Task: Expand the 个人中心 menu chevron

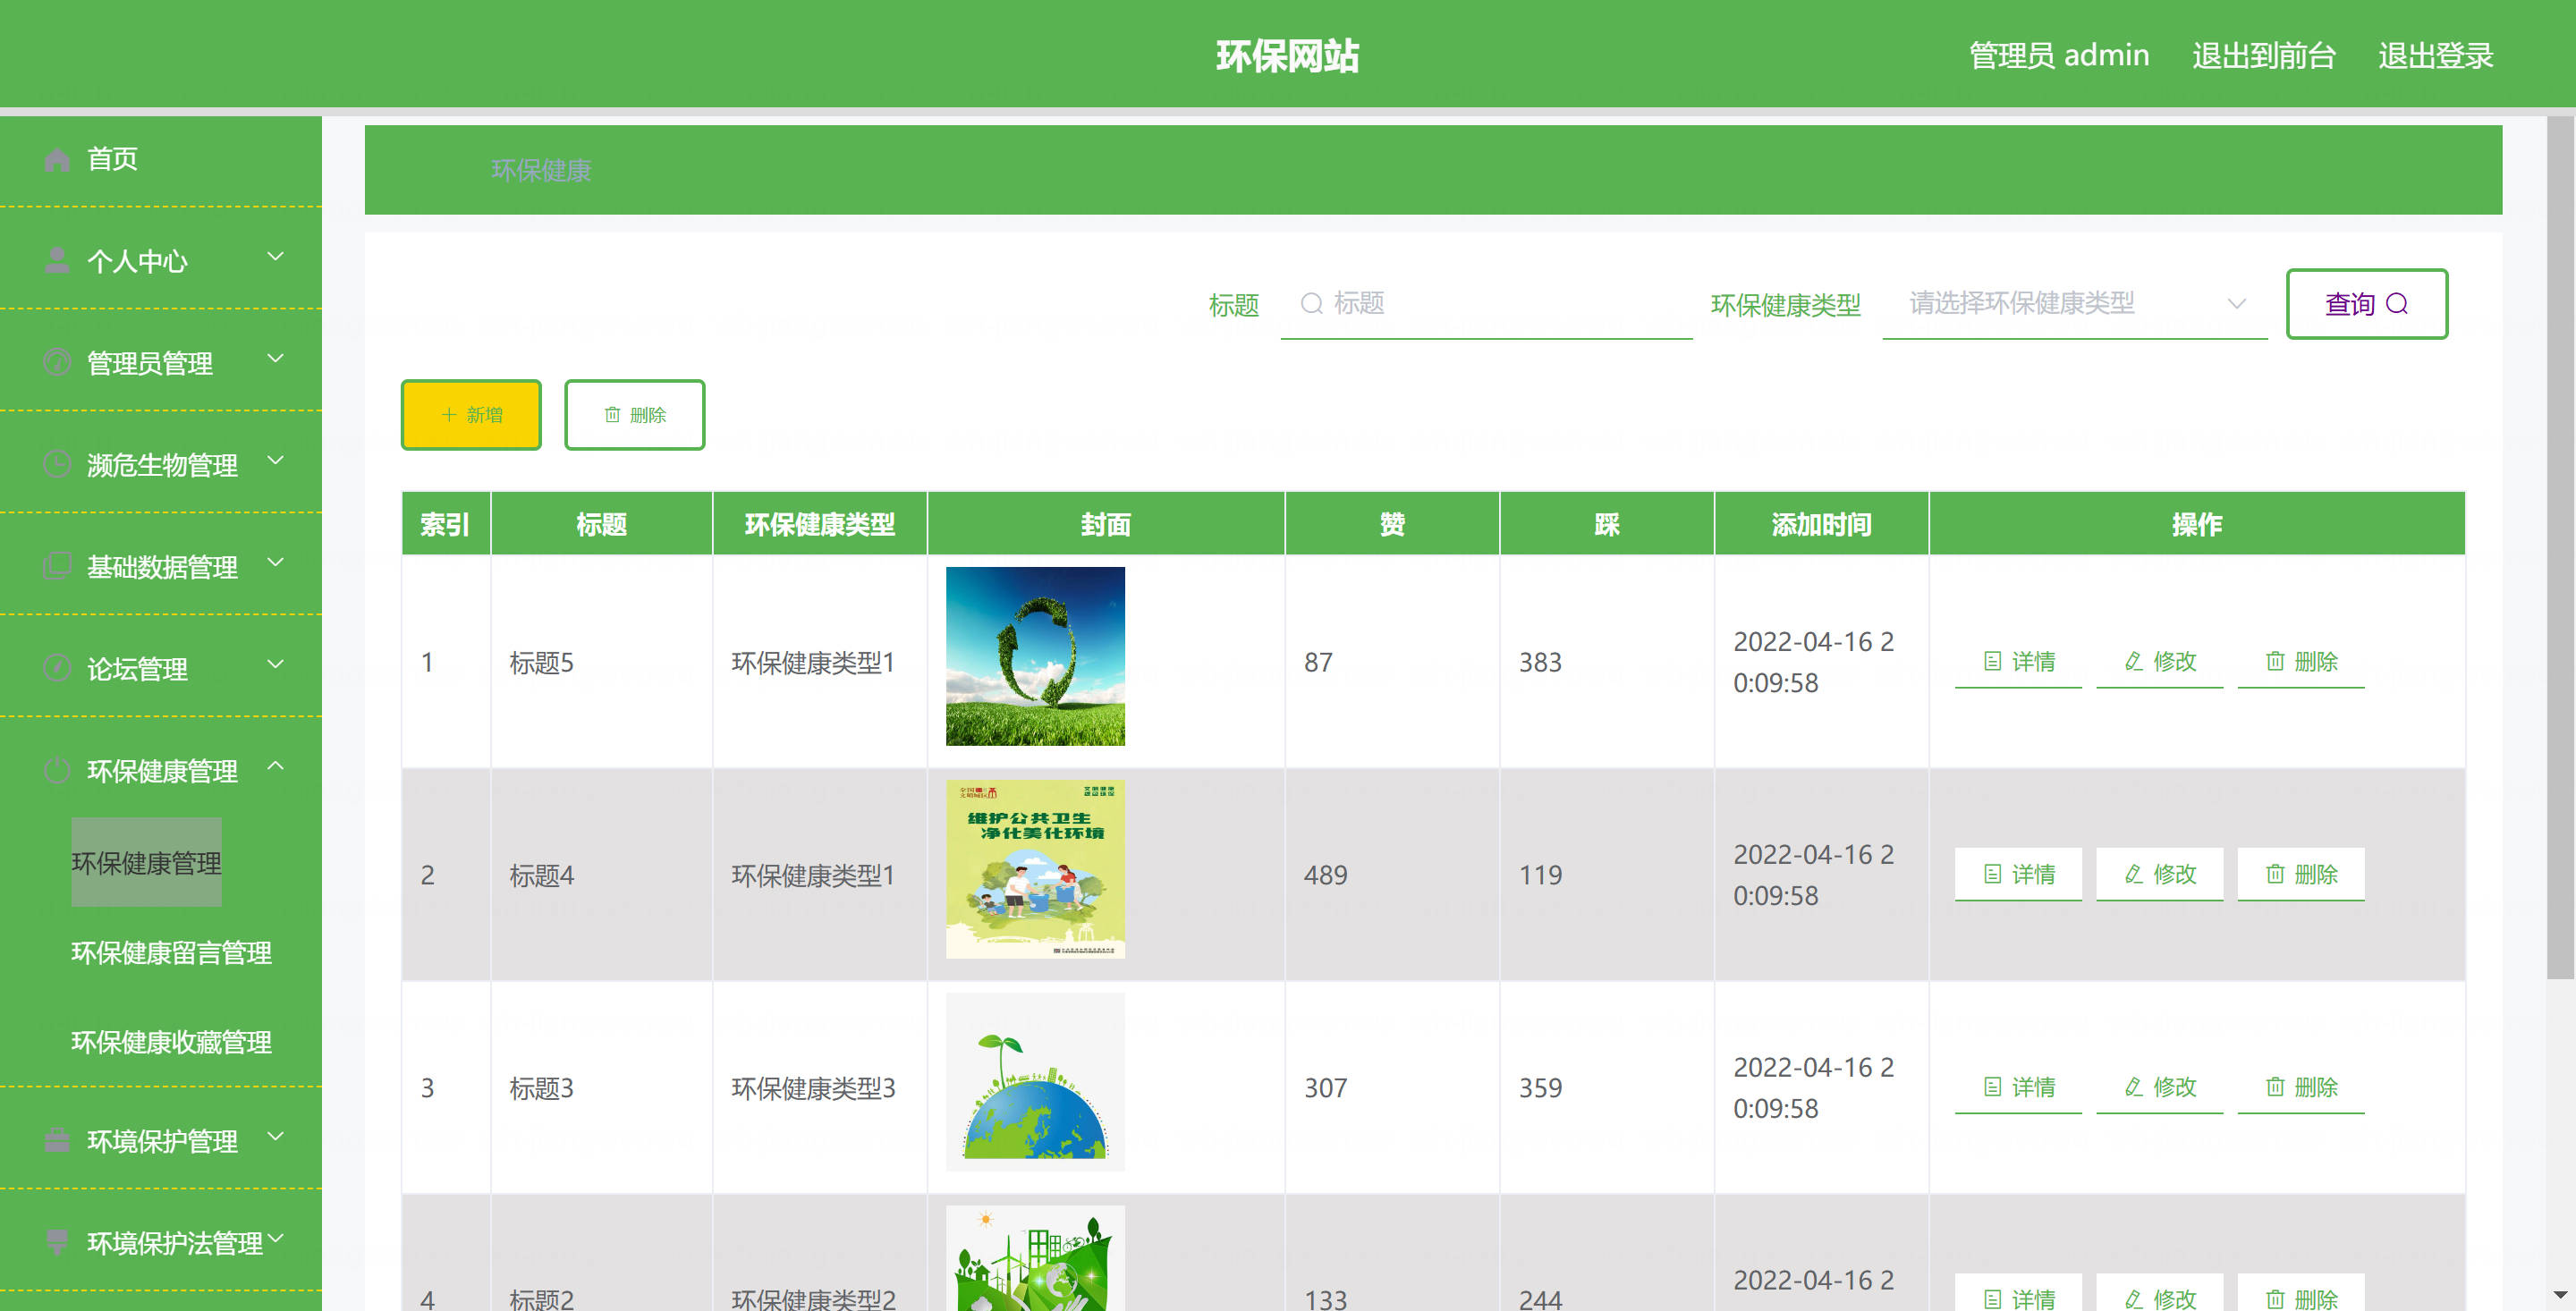Action: point(275,257)
